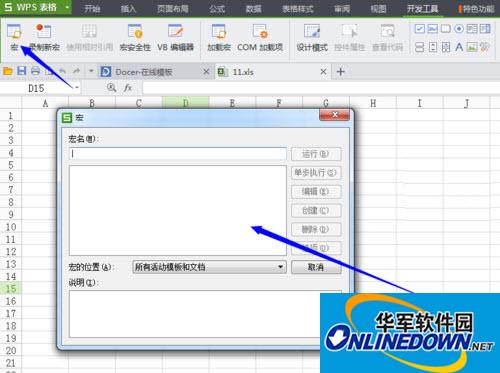The width and height of the screenshot is (500, 373).
Task: Toggle 设计模式 design mode
Action: click(x=312, y=37)
